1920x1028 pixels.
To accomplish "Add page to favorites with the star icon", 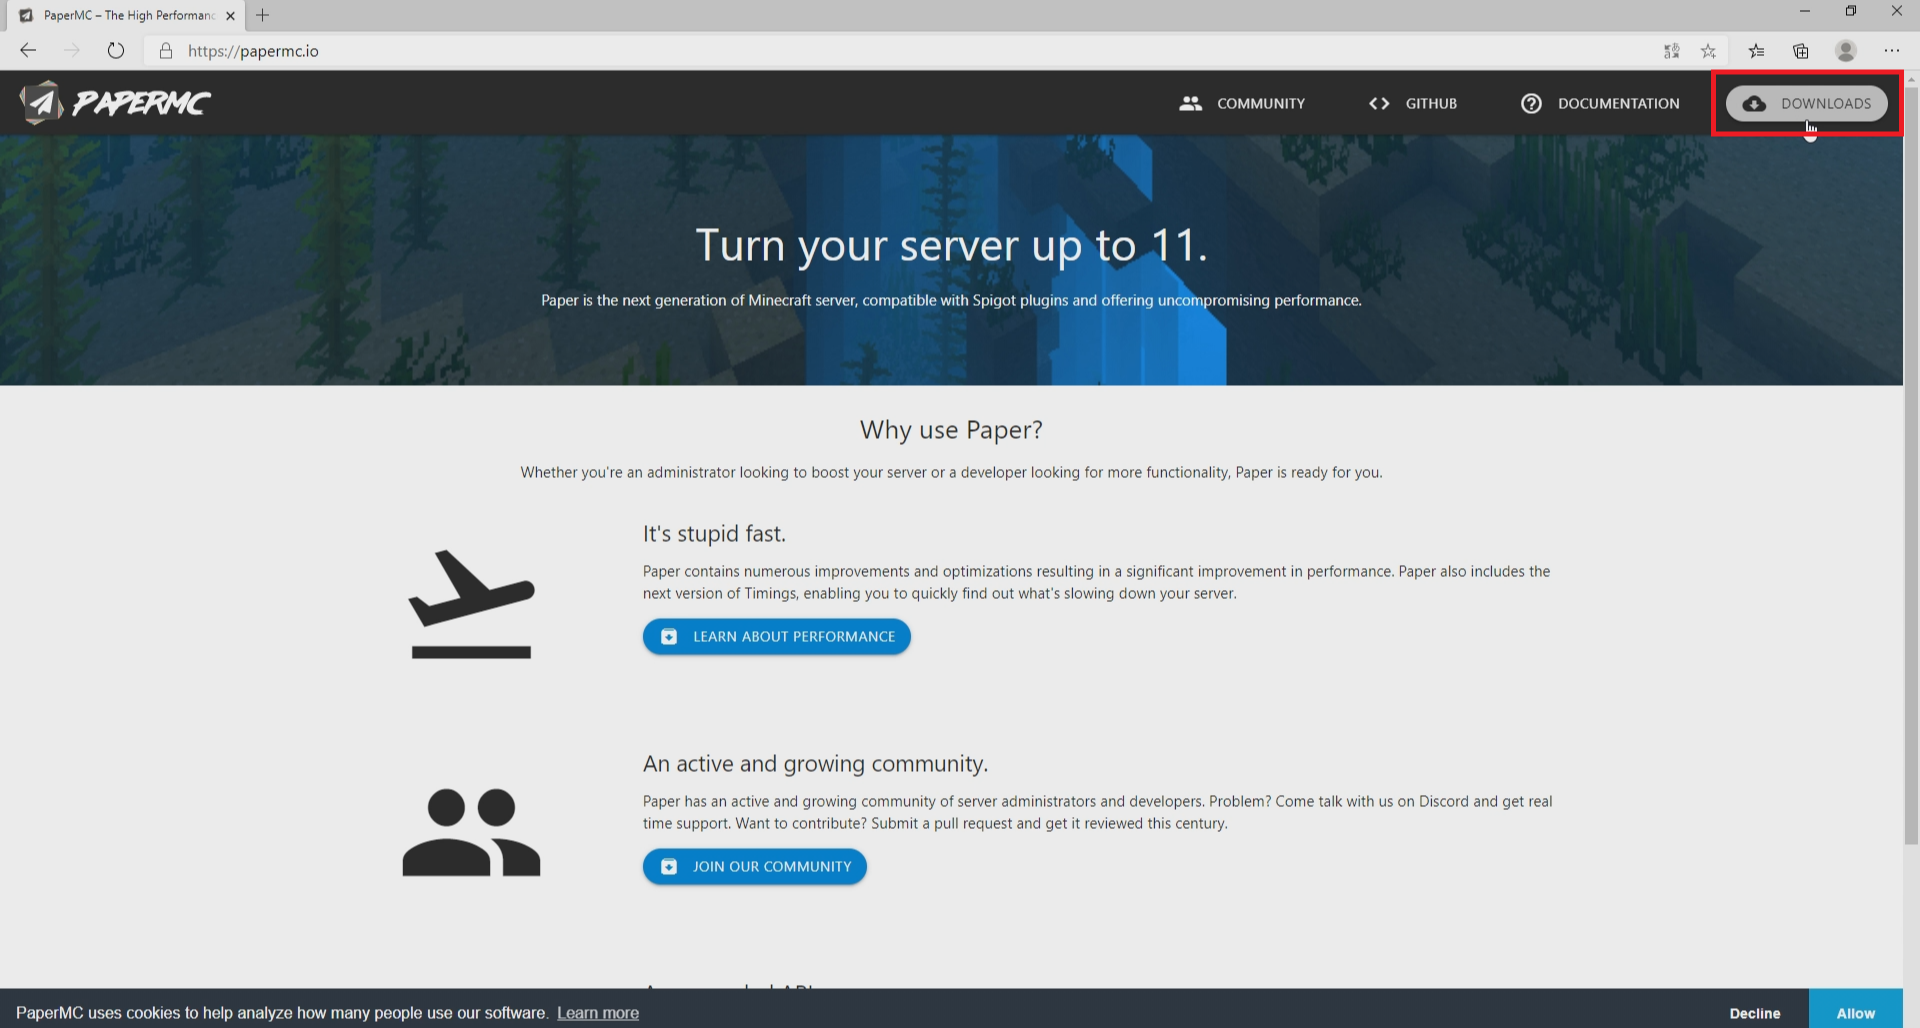I will 1708,51.
